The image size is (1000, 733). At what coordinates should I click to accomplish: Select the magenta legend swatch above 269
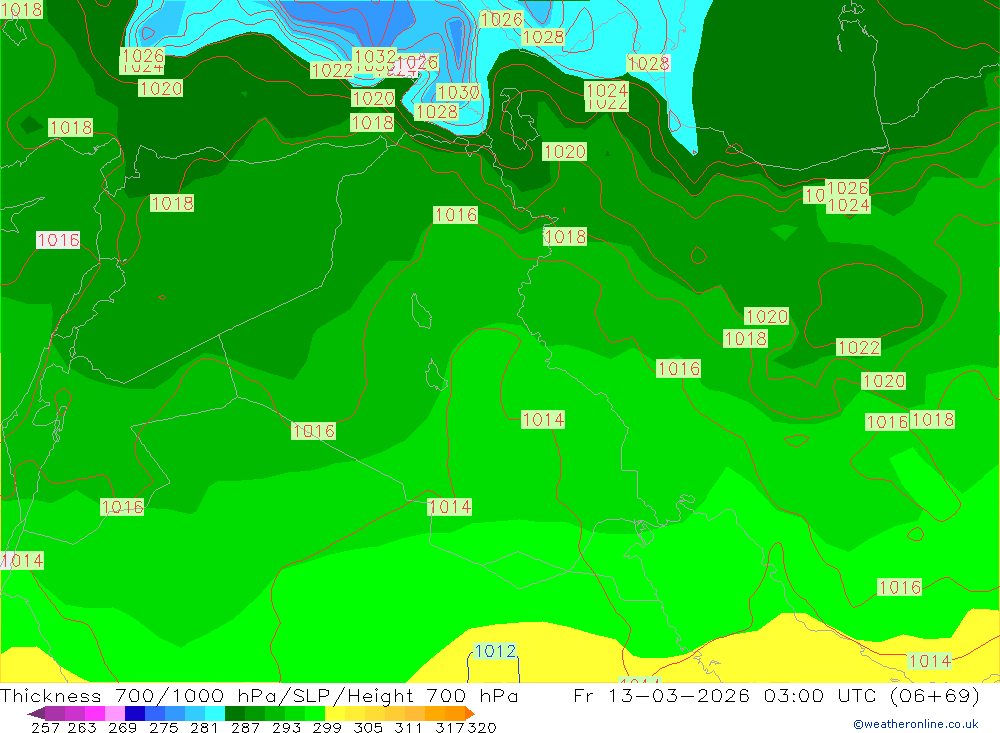pyautogui.click(x=94, y=713)
